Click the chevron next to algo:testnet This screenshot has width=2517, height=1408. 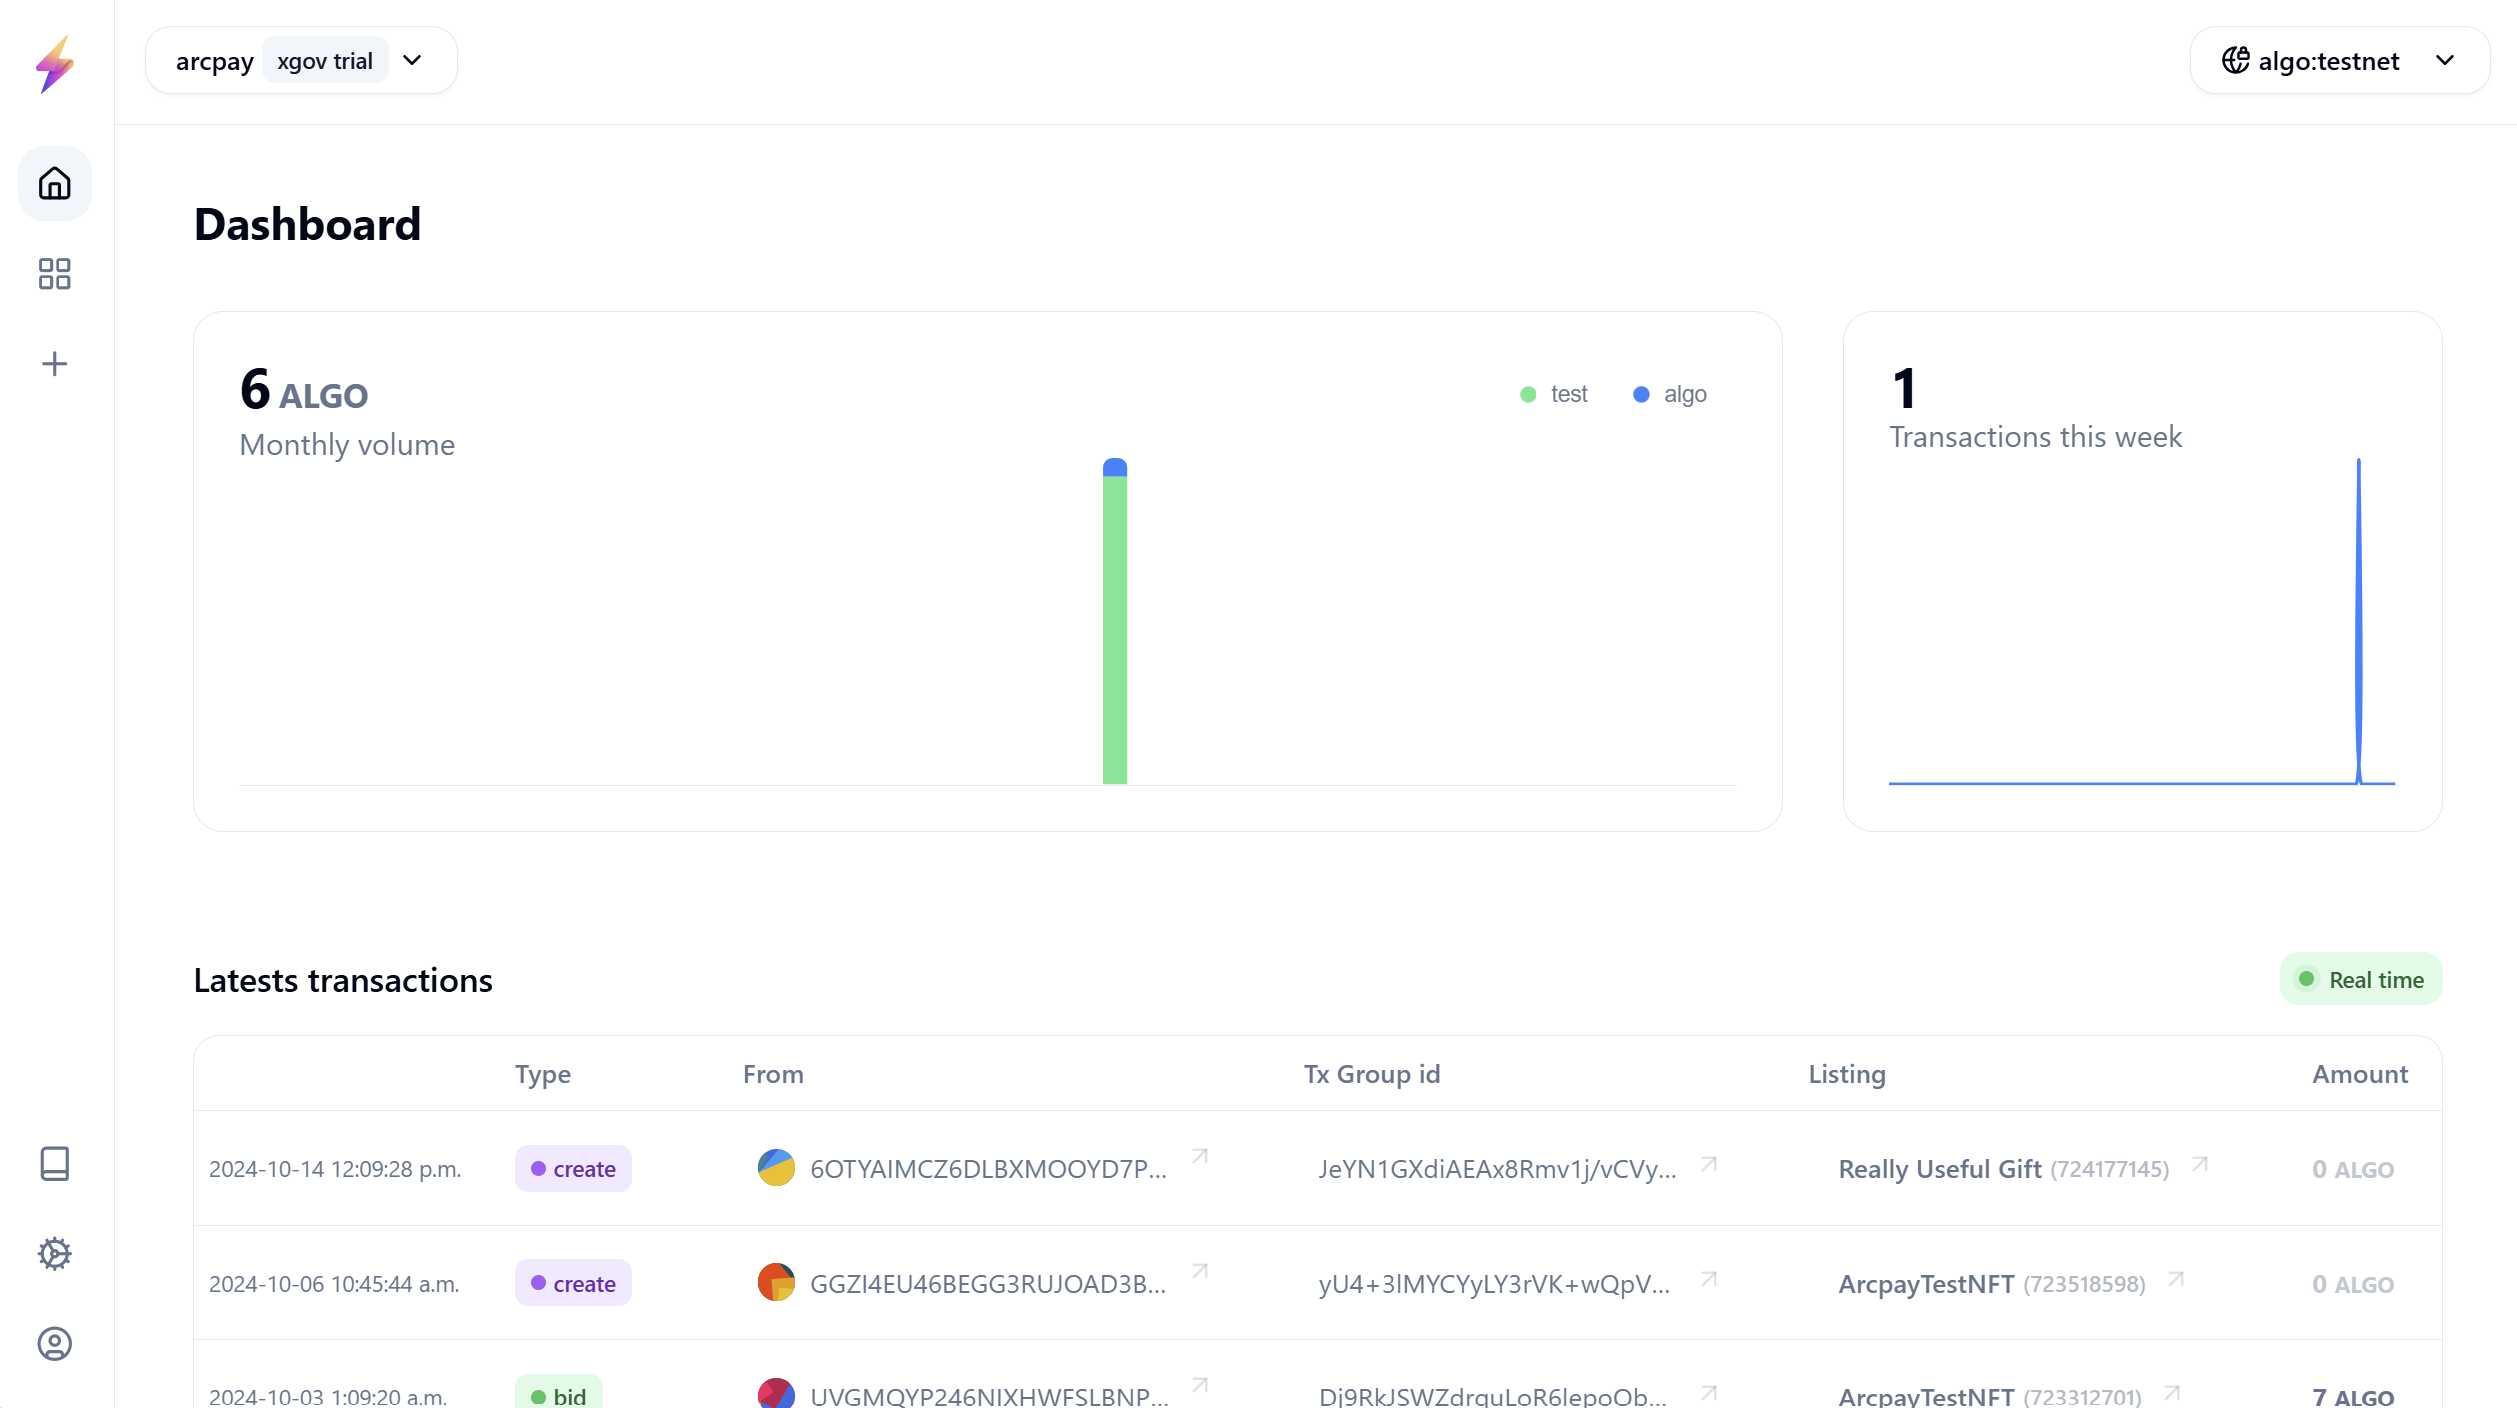(2445, 61)
